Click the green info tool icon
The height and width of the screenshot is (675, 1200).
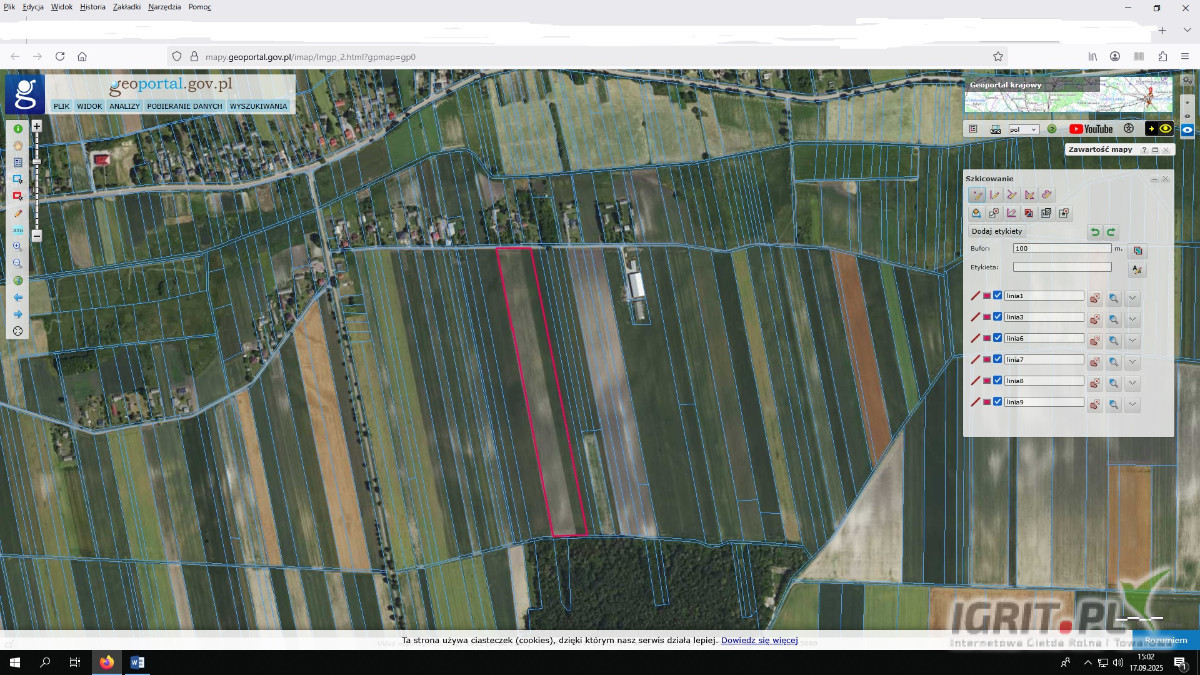[x=18, y=129]
